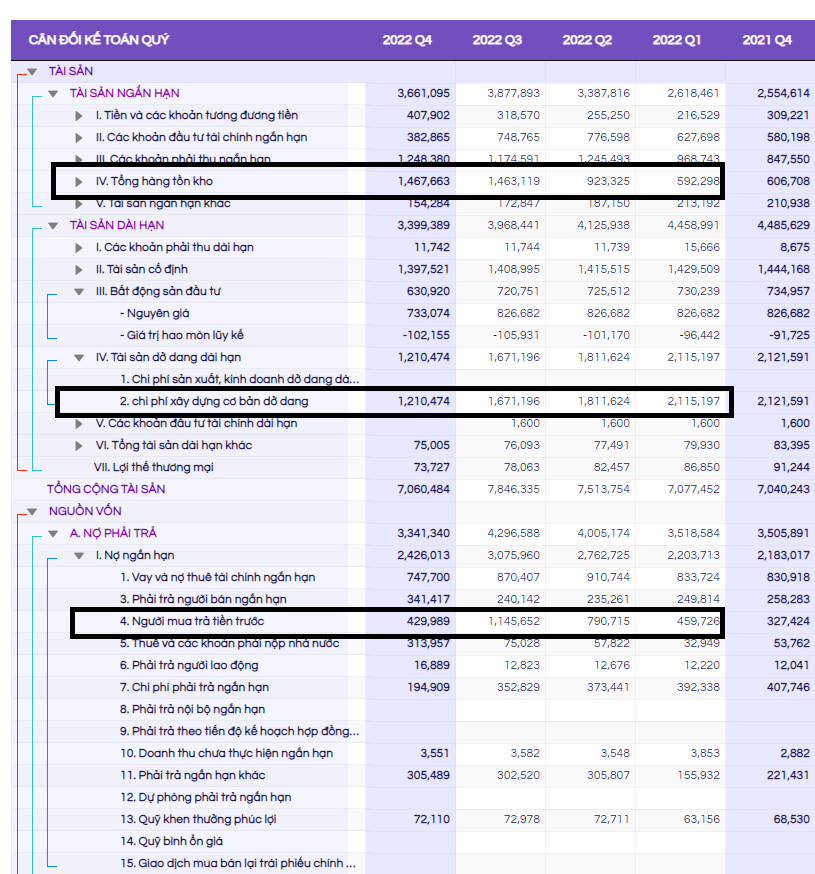The image size is (815, 874).
Task: Collapse Tài sản dở dang dài hạn
Action: coord(79,358)
